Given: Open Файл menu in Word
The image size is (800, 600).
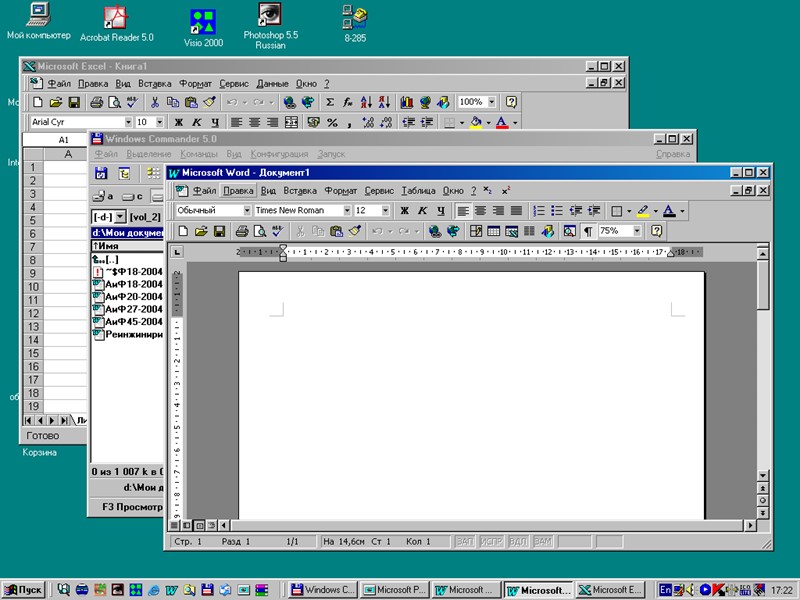Looking at the screenshot, I should (204, 191).
